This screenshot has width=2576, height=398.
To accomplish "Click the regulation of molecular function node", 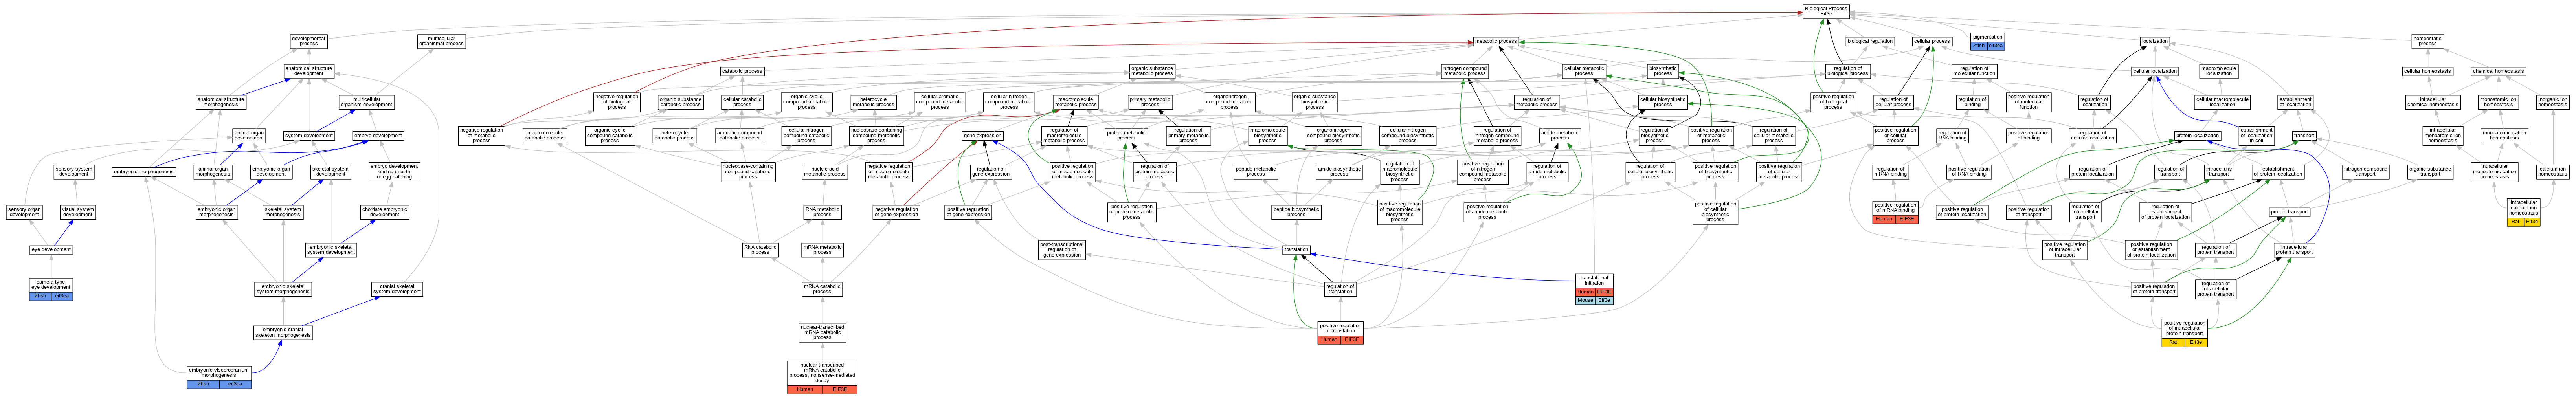I will (x=1974, y=71).
